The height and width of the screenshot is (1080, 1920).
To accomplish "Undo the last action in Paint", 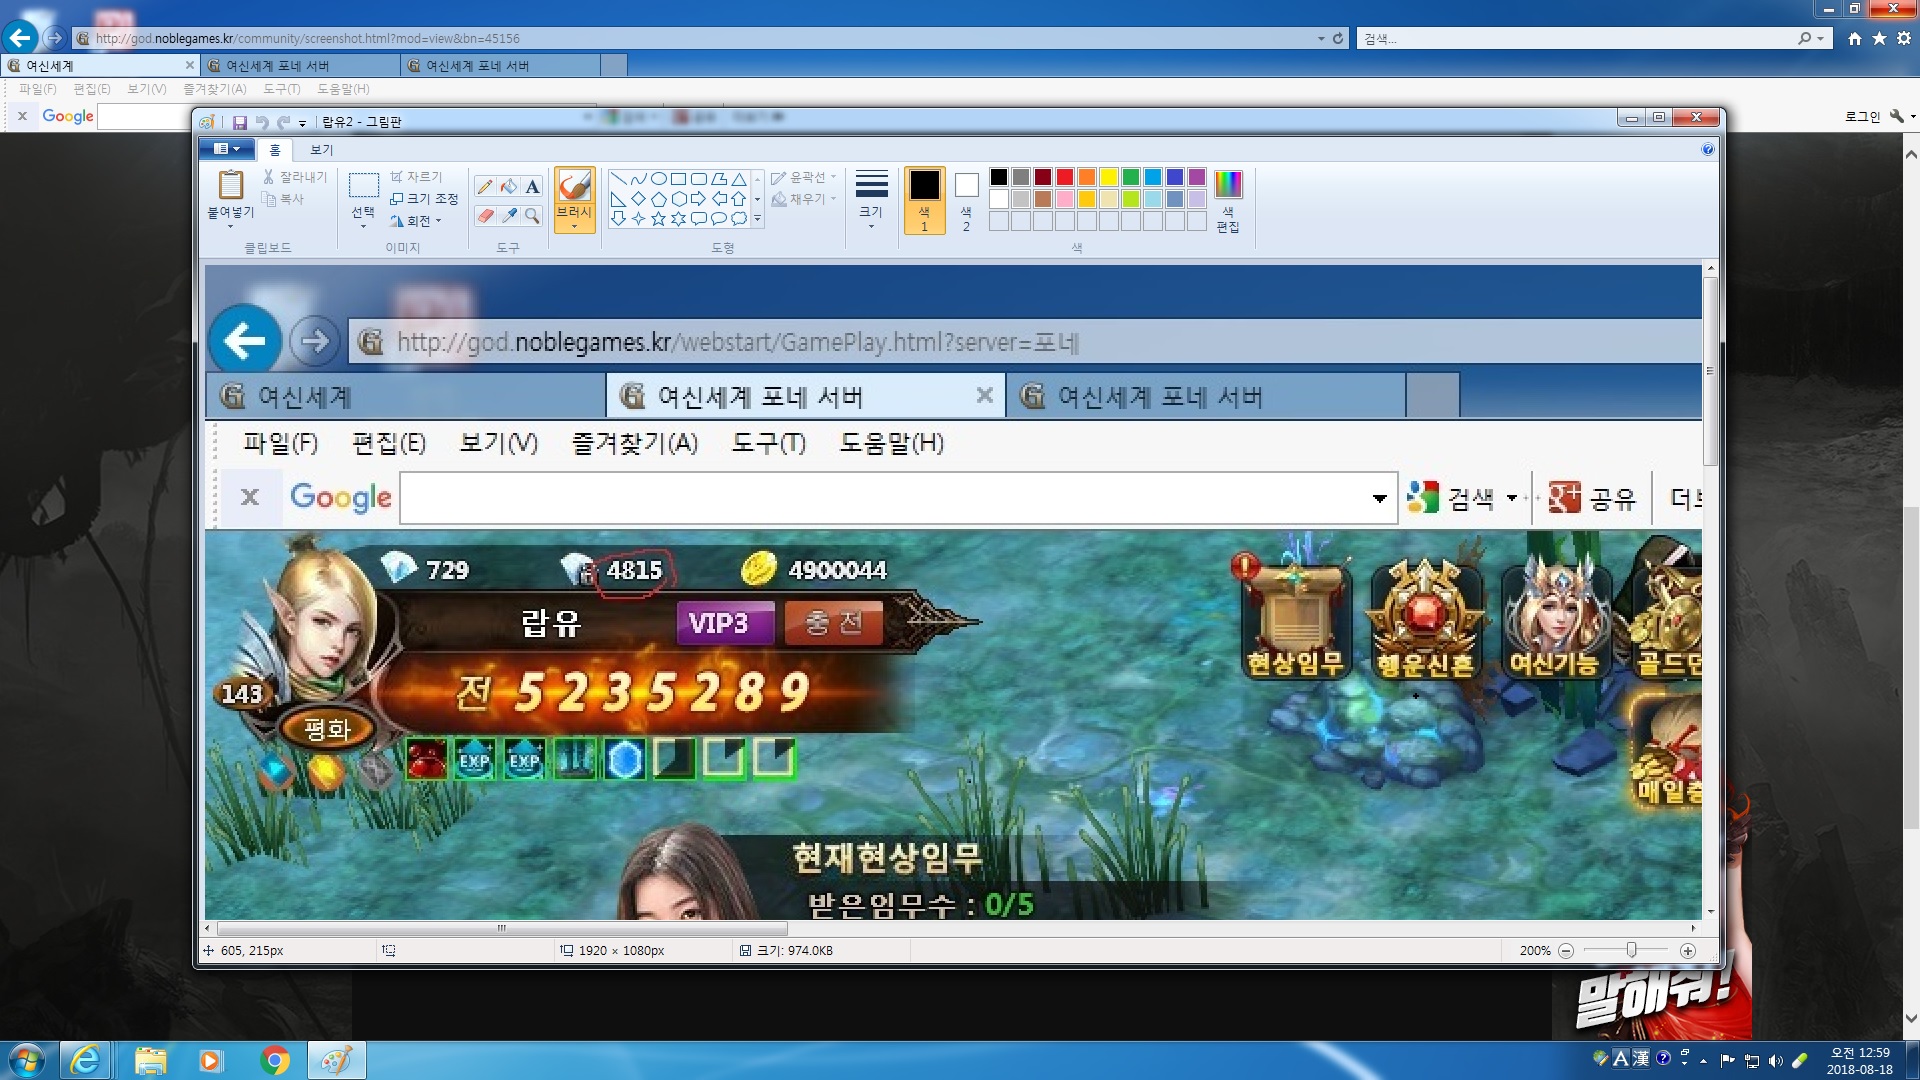I will click(262, 122).
